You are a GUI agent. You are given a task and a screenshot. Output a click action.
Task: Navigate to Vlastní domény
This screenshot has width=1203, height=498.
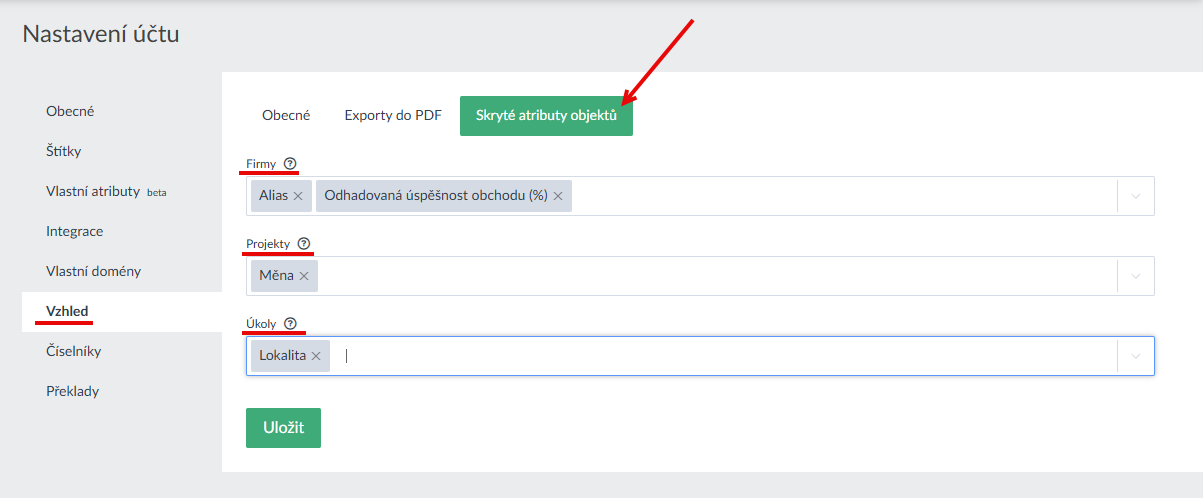[x=93, y=271]
